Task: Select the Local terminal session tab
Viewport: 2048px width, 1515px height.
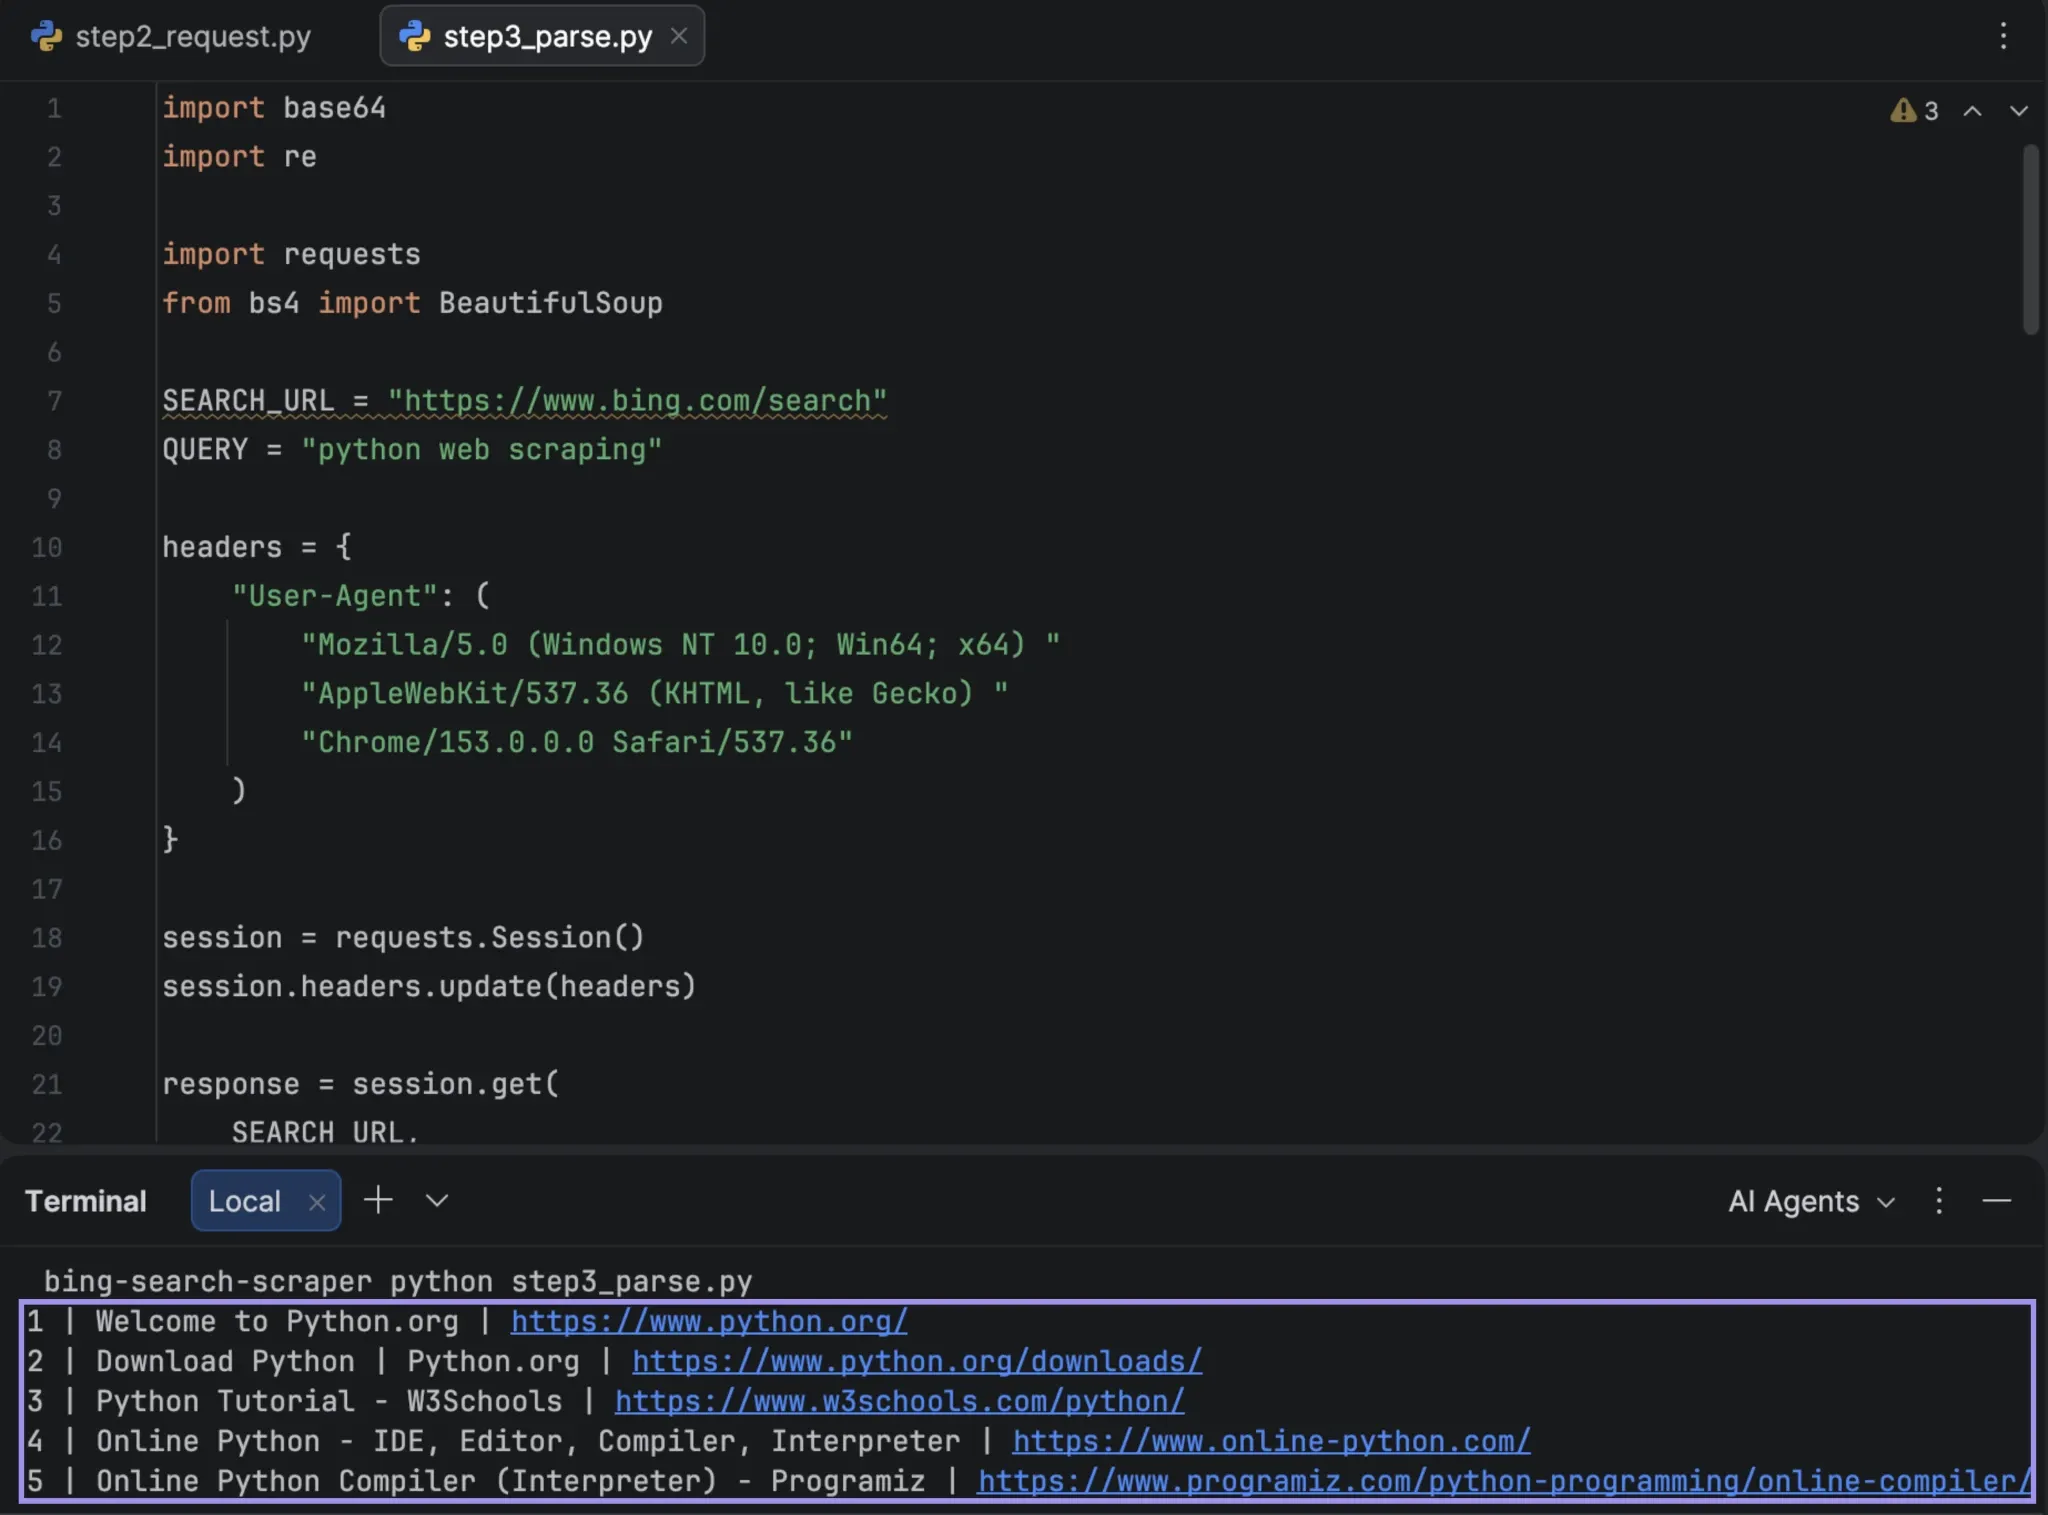Action: [265, 1200]
